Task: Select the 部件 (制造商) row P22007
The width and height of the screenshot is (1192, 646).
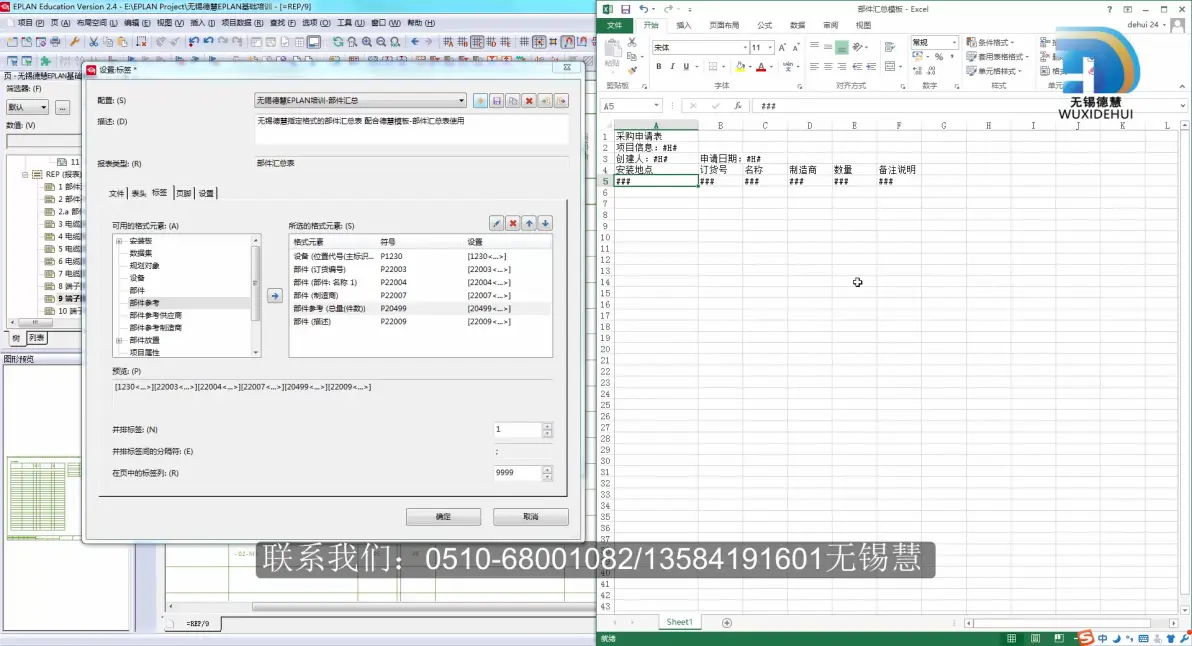Action: (x=420, y=296)
